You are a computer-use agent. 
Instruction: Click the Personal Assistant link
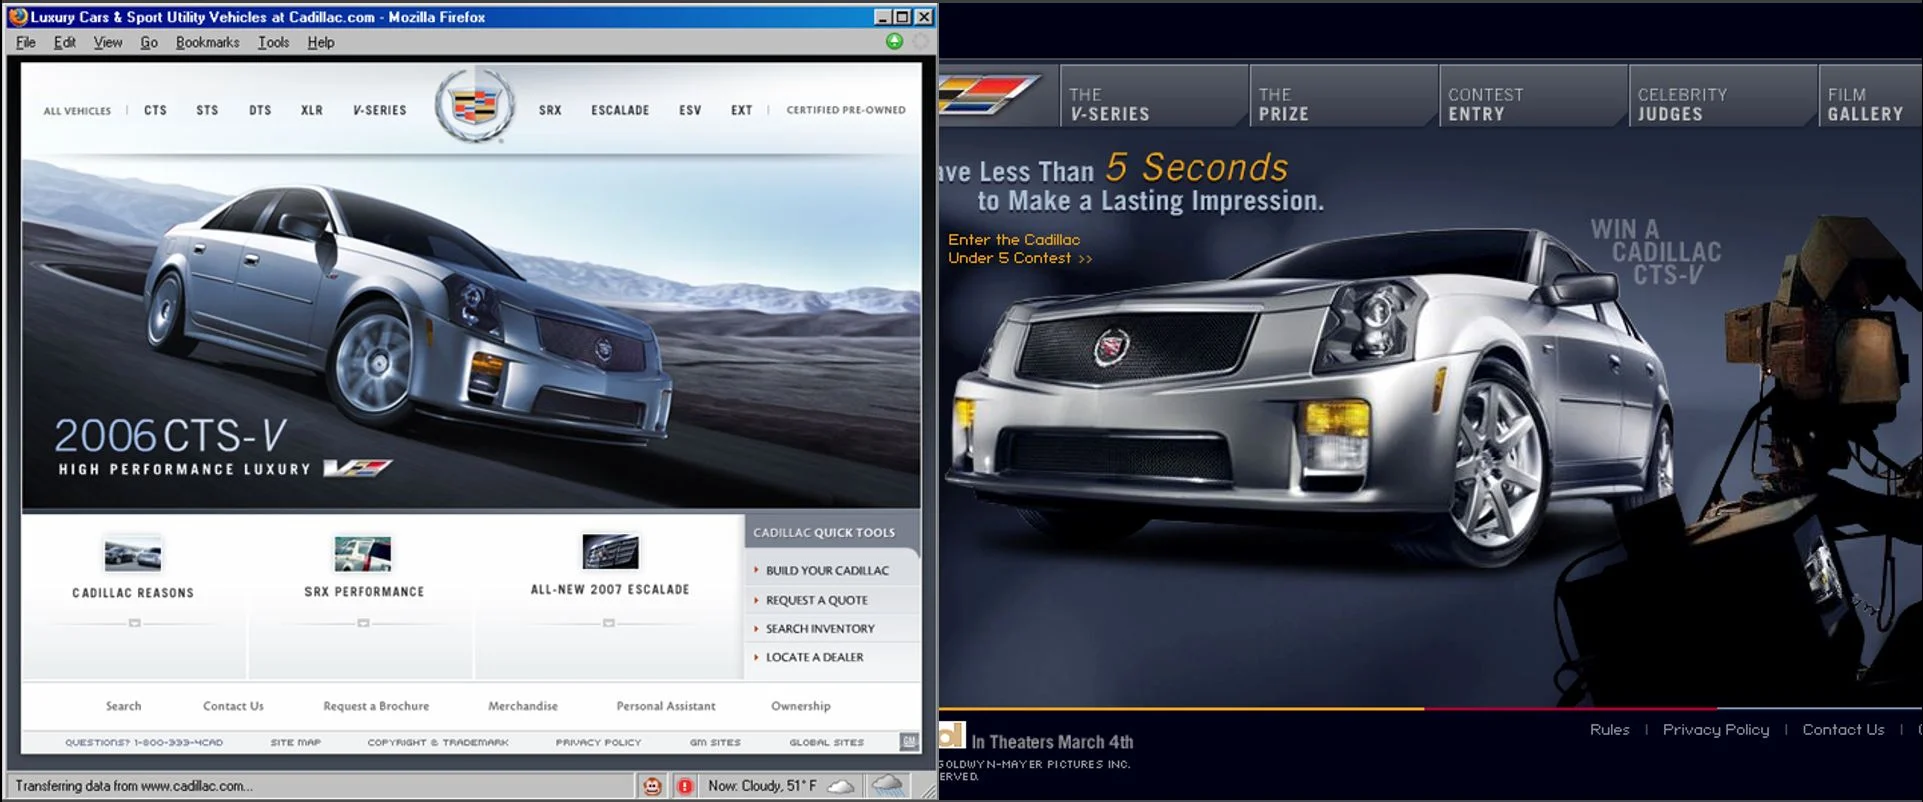(x=666, y=706)
